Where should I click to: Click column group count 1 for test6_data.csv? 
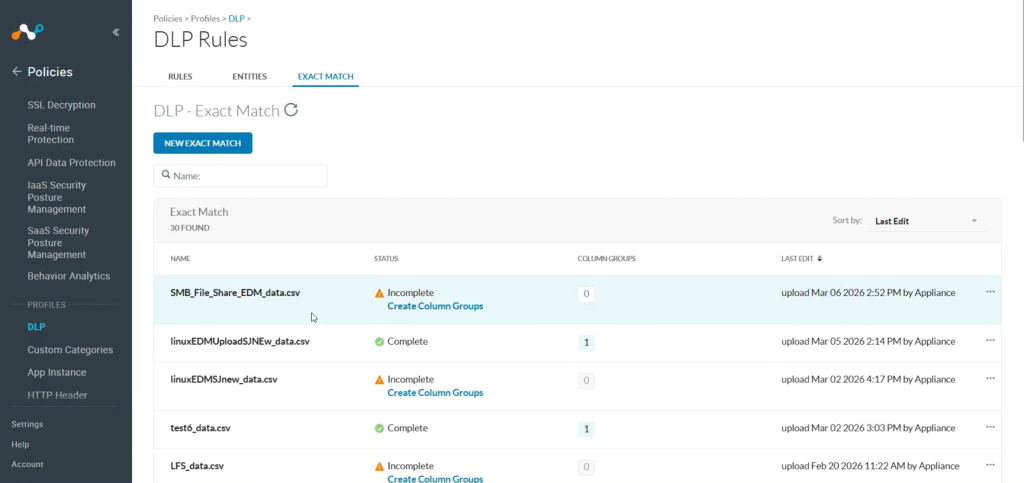click(586, 429)
